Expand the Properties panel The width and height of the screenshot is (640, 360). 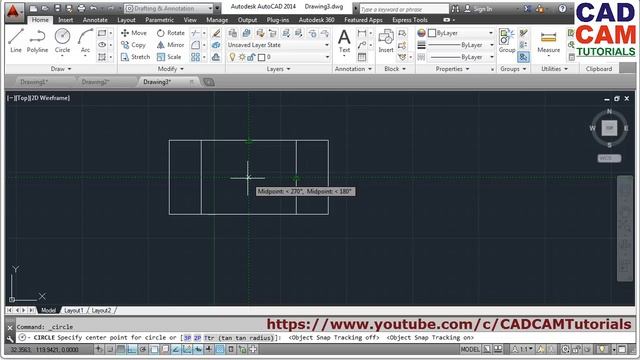(452, 69)
